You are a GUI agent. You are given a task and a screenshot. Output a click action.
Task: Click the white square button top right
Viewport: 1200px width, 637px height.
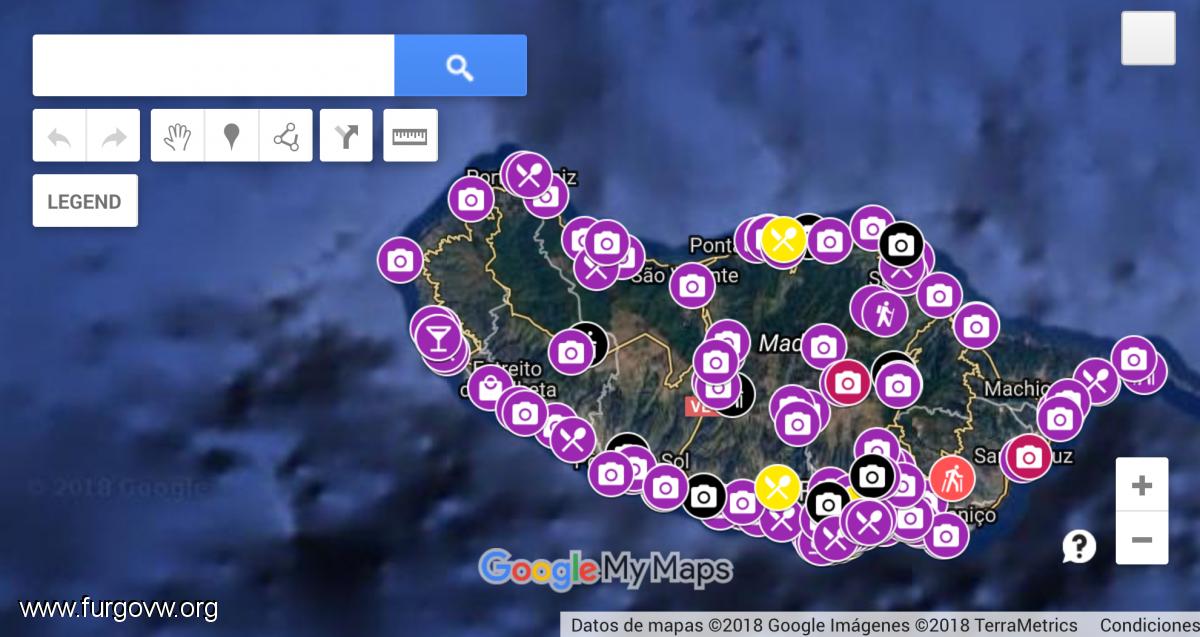1148,38
